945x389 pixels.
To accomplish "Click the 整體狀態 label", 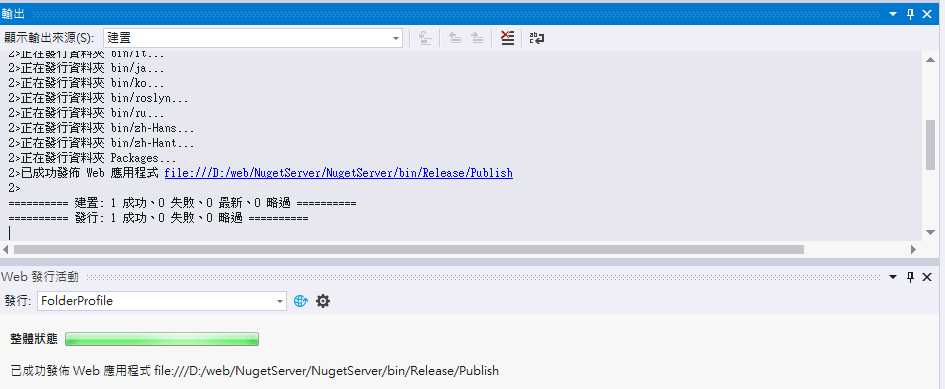I will point(34,339).
